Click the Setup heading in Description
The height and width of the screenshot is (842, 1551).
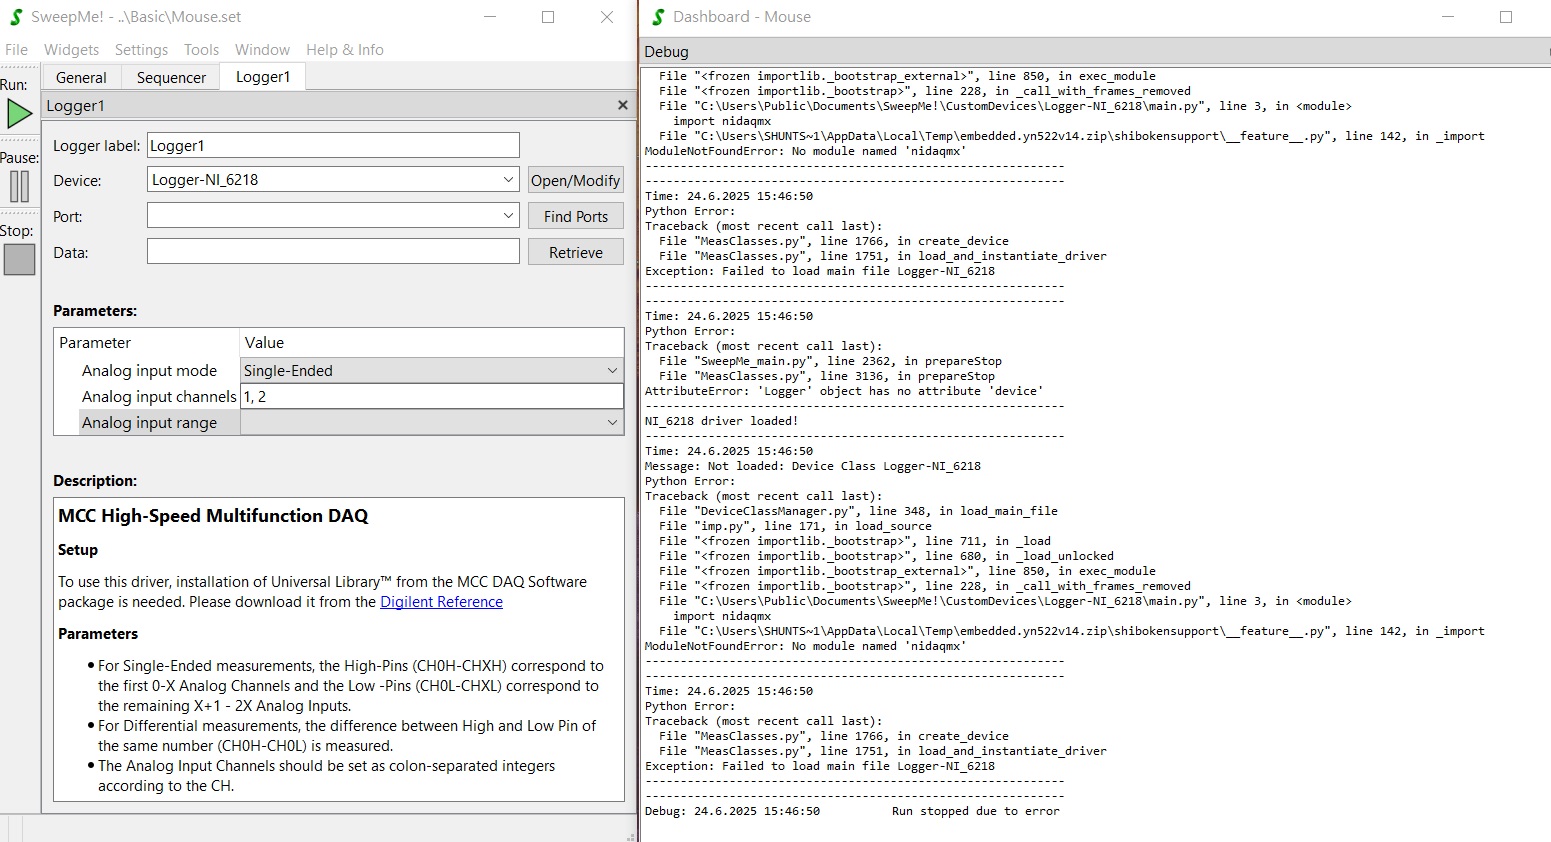pos(78,550)
